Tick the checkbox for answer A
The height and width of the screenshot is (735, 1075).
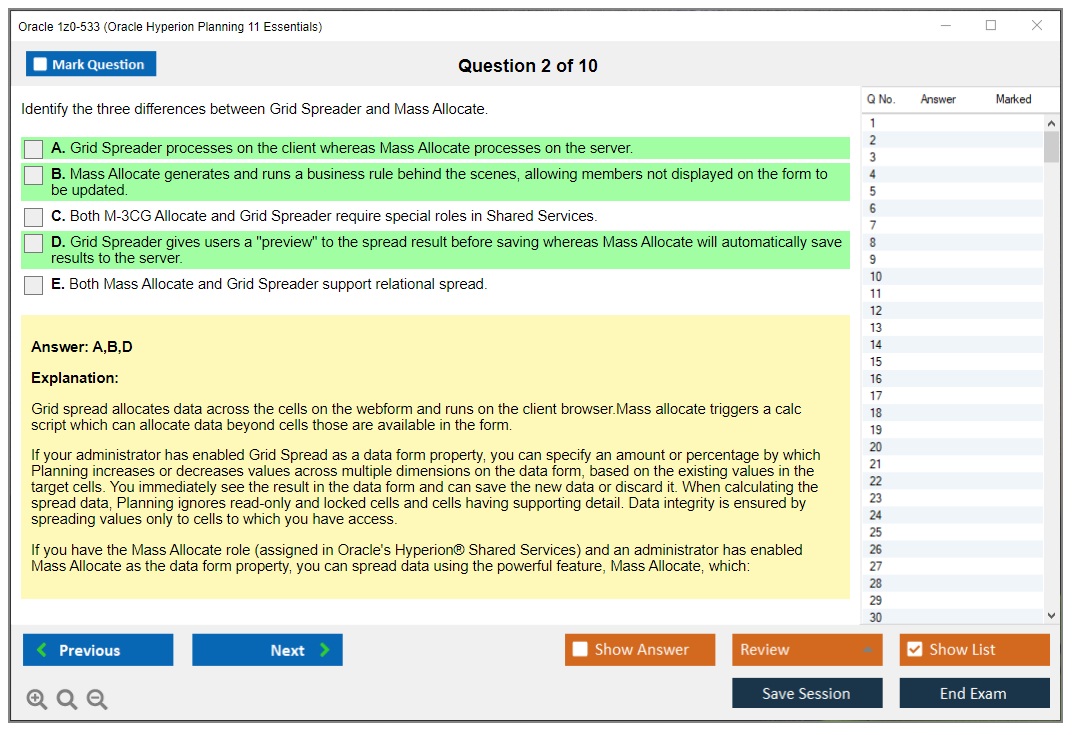tap(34, 149)
